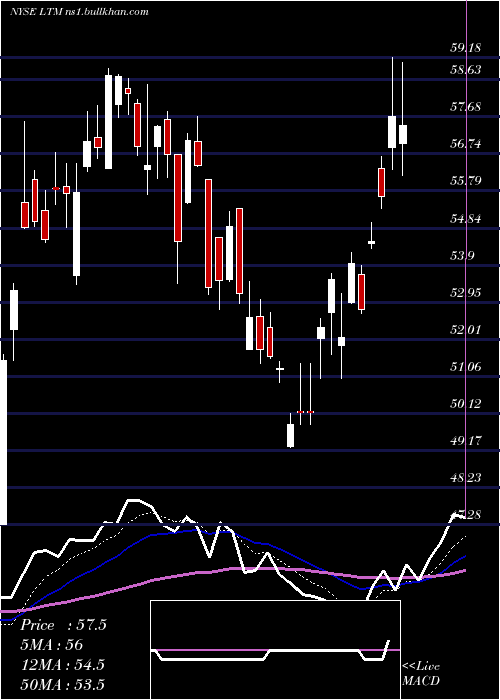Screen dimensions: 500x700
Task: Click the <<Live MACD label
Action: click(421, 673)
